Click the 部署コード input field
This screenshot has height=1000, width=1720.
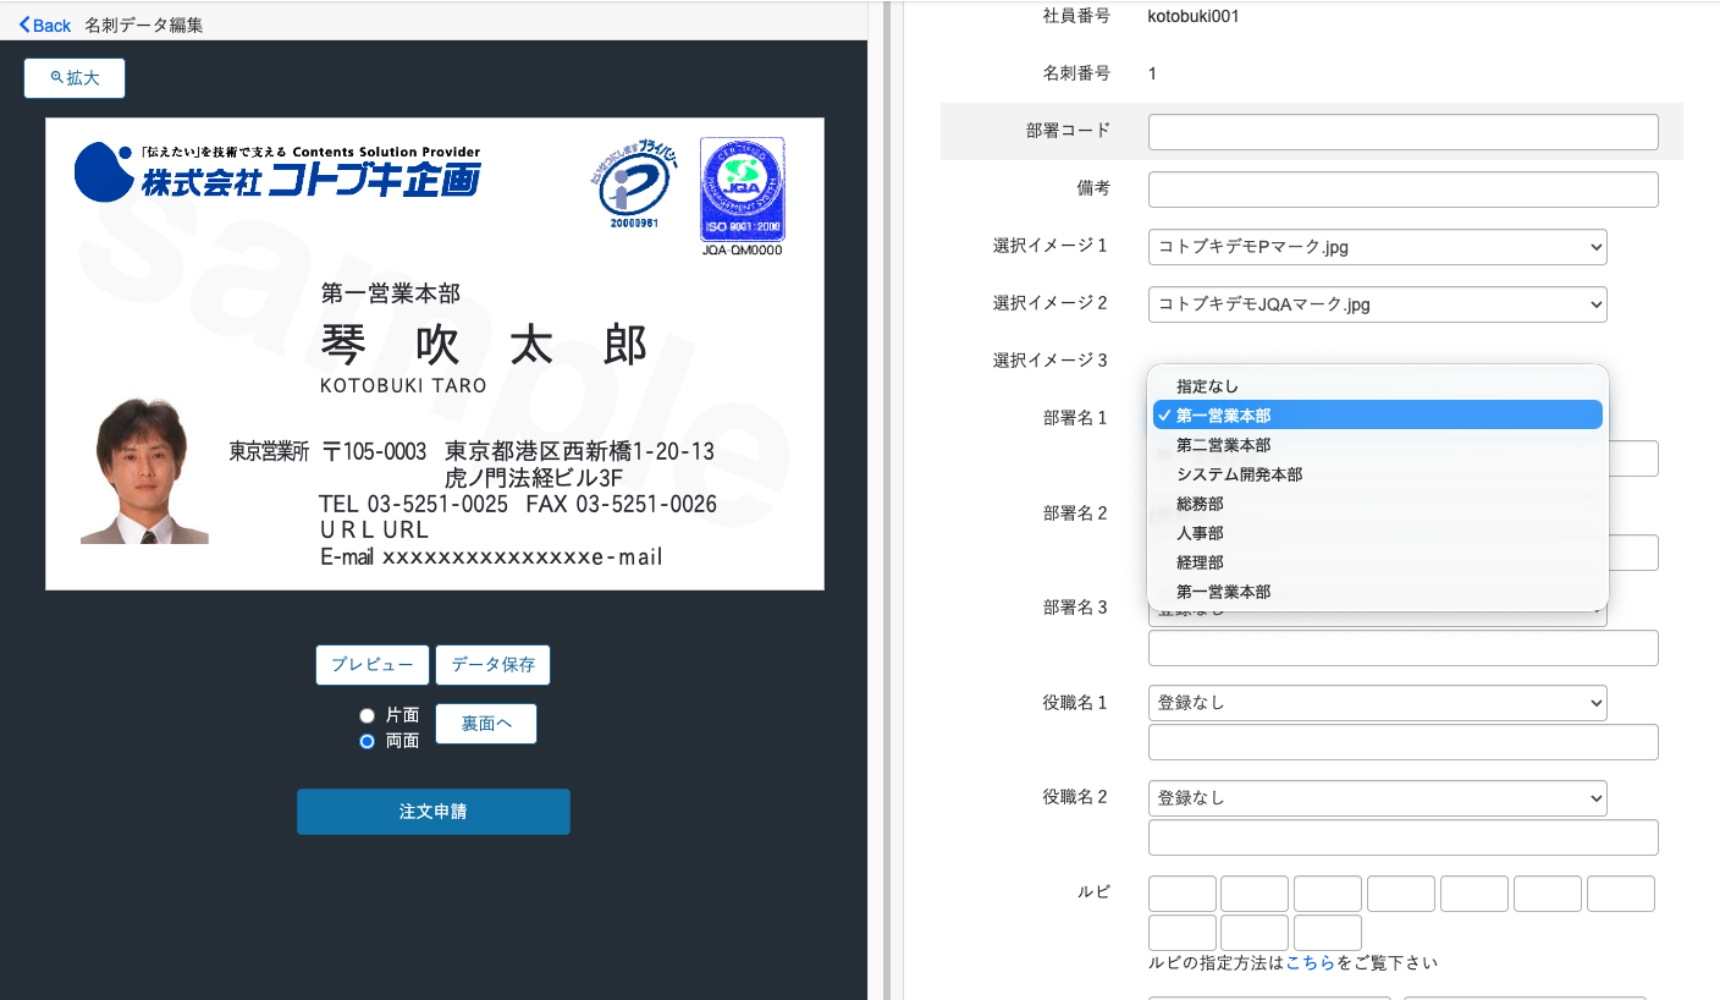(1402, 131)
